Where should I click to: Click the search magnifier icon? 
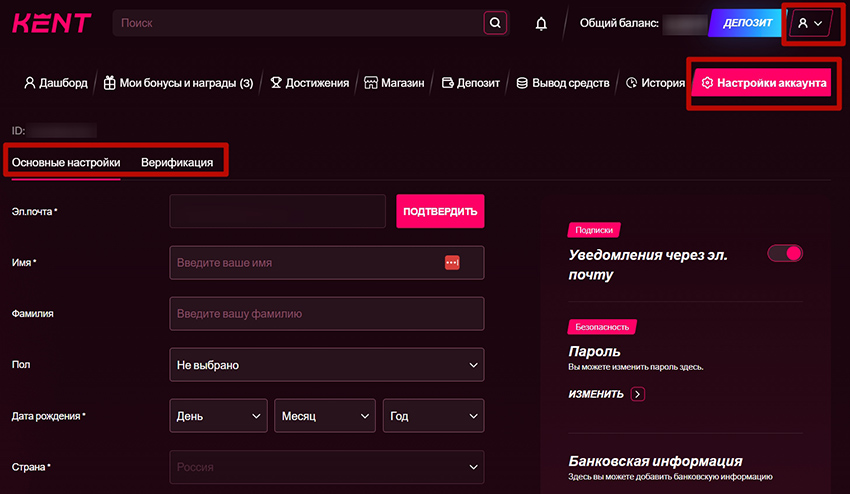pyautogui.click(x=495, y=23)
